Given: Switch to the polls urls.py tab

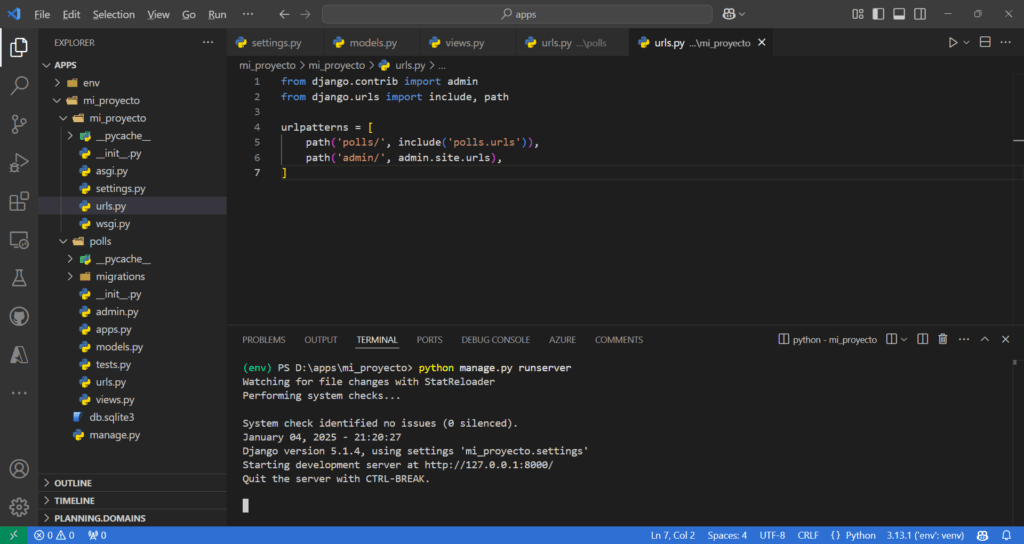Looking at the screenshot, I should [573, 42].
